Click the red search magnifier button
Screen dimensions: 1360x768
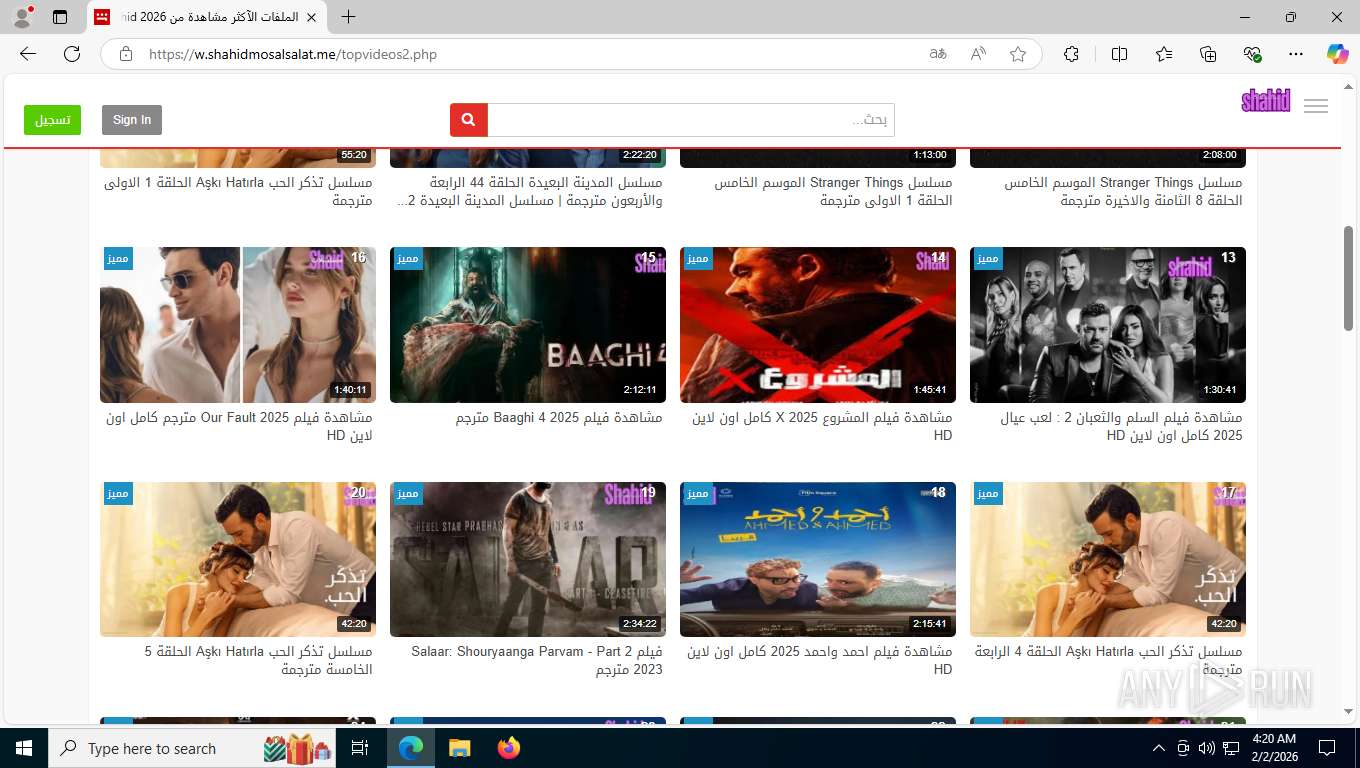tap(469, 120)
